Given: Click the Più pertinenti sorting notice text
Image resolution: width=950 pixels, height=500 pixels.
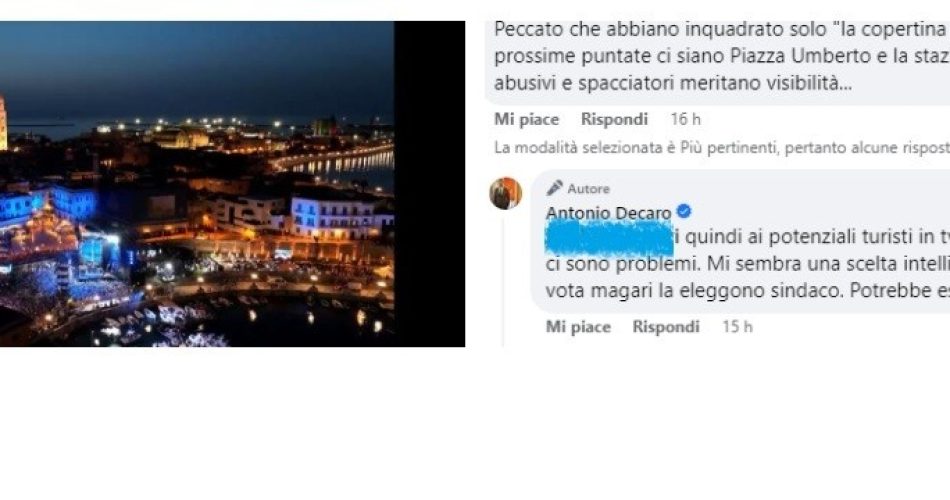Looking at the screenshot, I should coord(722,147).
